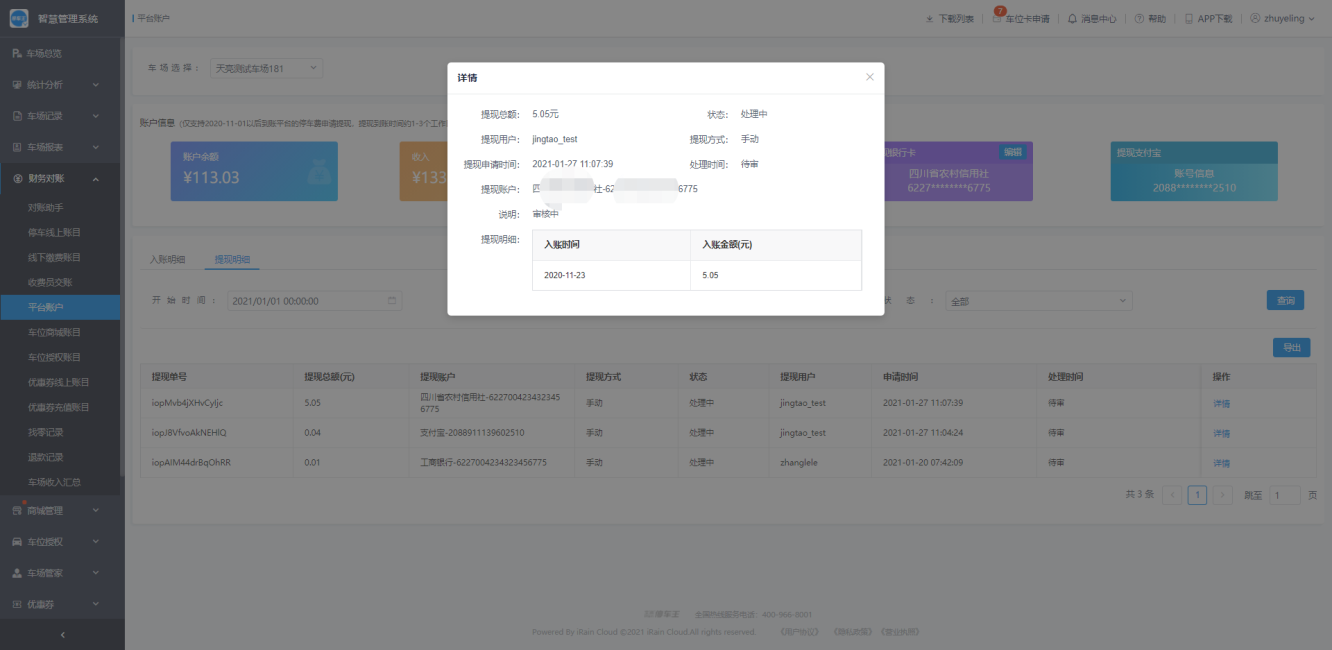1332x650 pixels.
Task: Click the 导出 export button
Action: pyautogui.click(x=1291, y=348)
